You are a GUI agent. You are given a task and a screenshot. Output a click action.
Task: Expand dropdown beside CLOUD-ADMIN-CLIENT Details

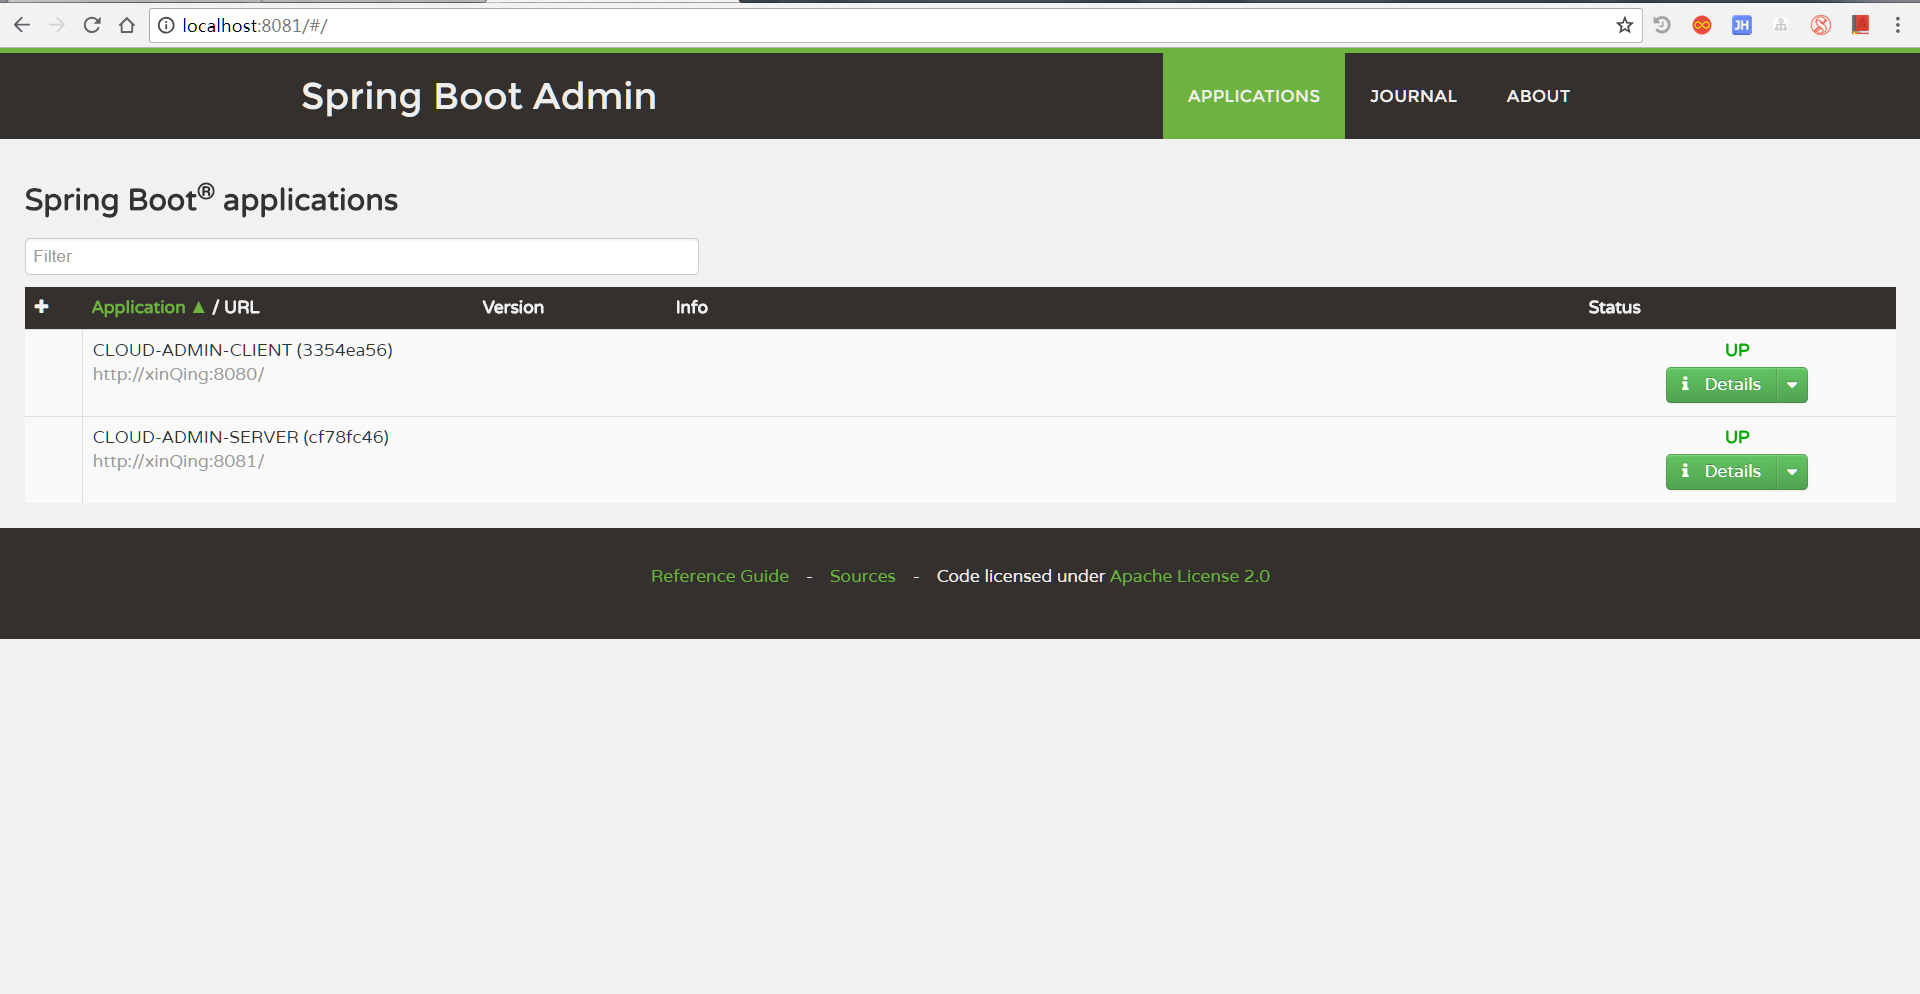[x=1792, y=385]
